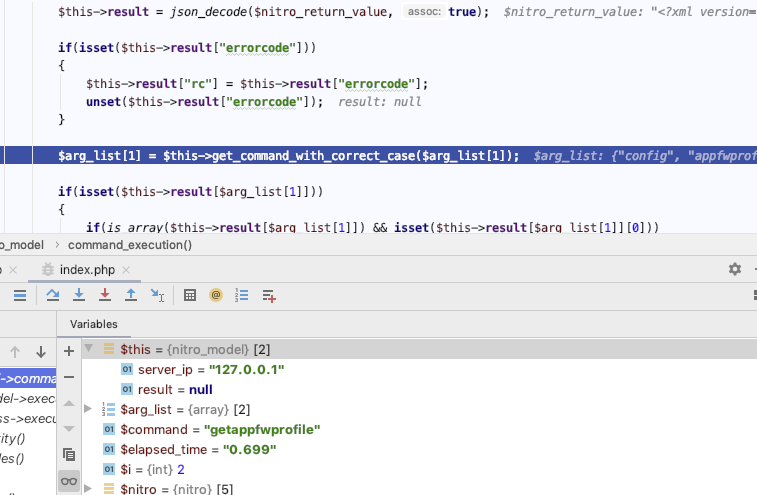
Task: Click the Step Out debugger icon
Action: [131, 295]
